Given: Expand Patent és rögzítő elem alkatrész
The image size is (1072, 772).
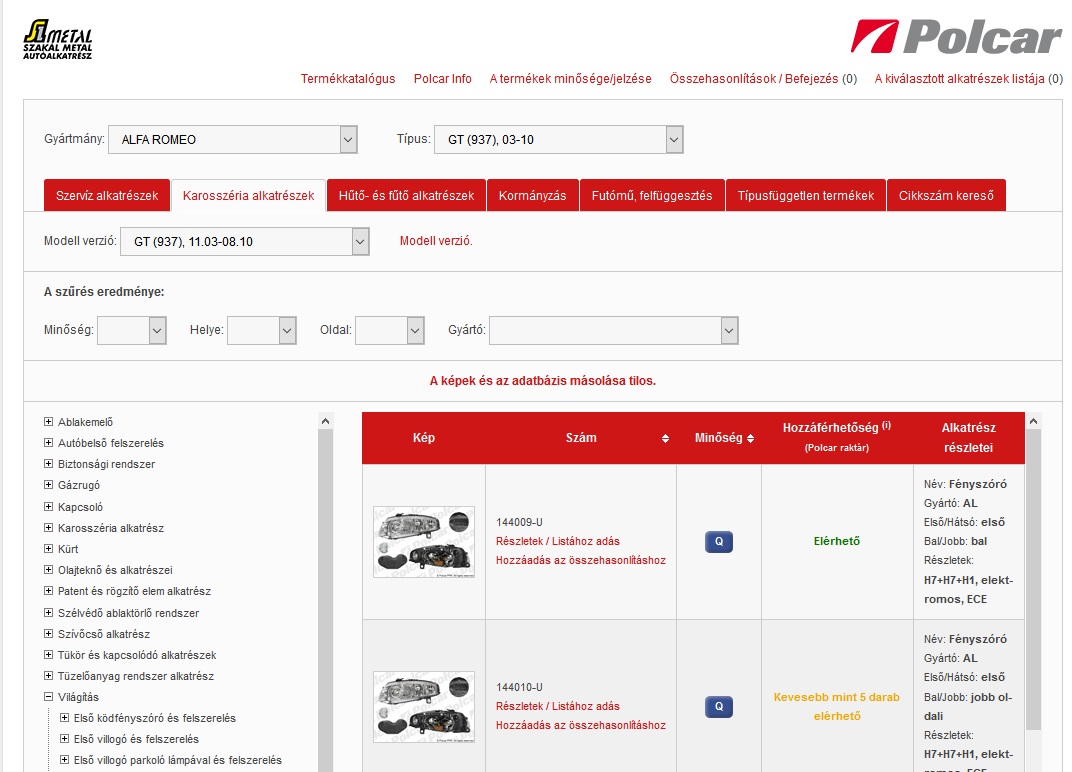Looking at the screenshot, I should pos(49,591).
